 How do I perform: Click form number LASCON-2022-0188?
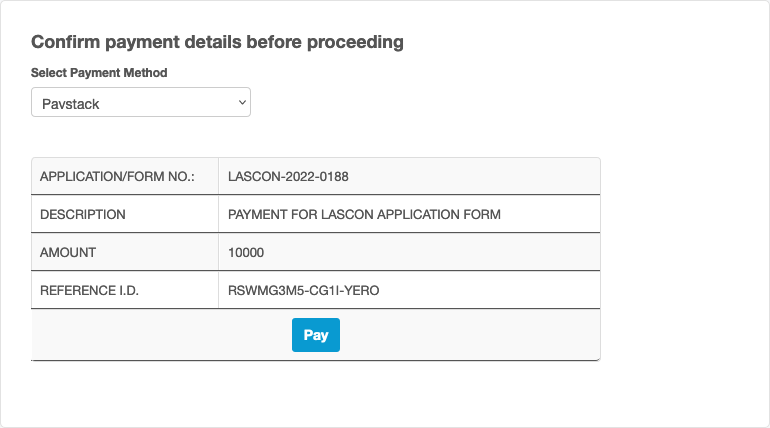(288, 177)
